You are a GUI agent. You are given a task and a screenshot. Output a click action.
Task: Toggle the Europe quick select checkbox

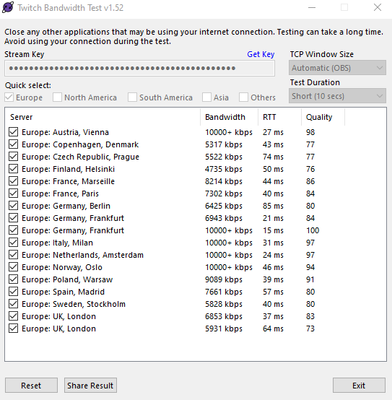(x=9, y=97)
